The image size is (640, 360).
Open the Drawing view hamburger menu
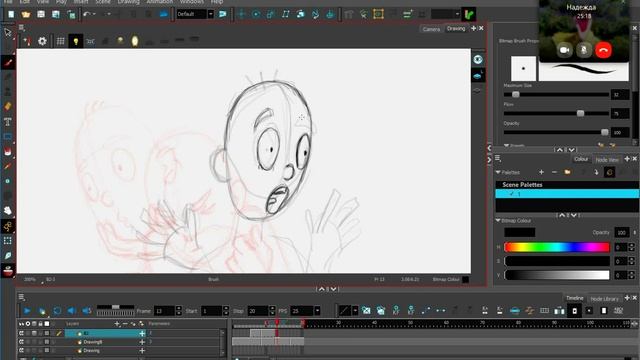[x=22, y=28]
